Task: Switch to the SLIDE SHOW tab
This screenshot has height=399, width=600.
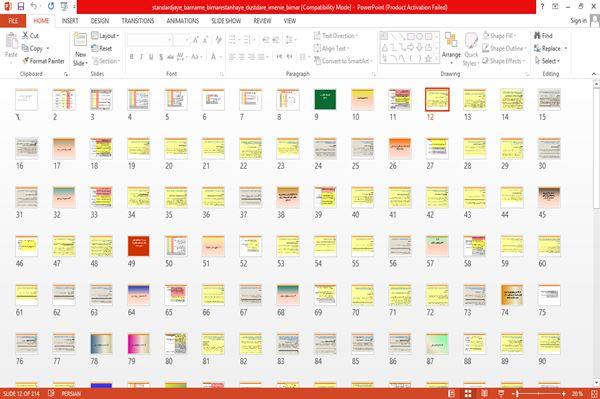Action: coord(226,21)
